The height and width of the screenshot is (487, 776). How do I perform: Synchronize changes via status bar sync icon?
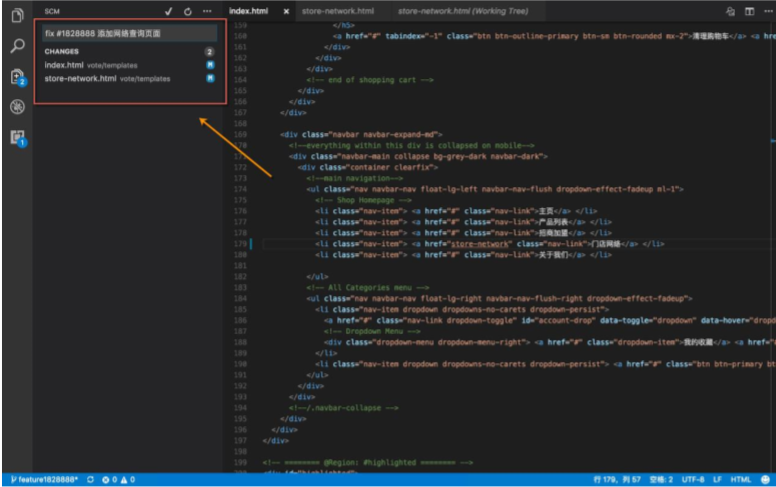point(90,480)
